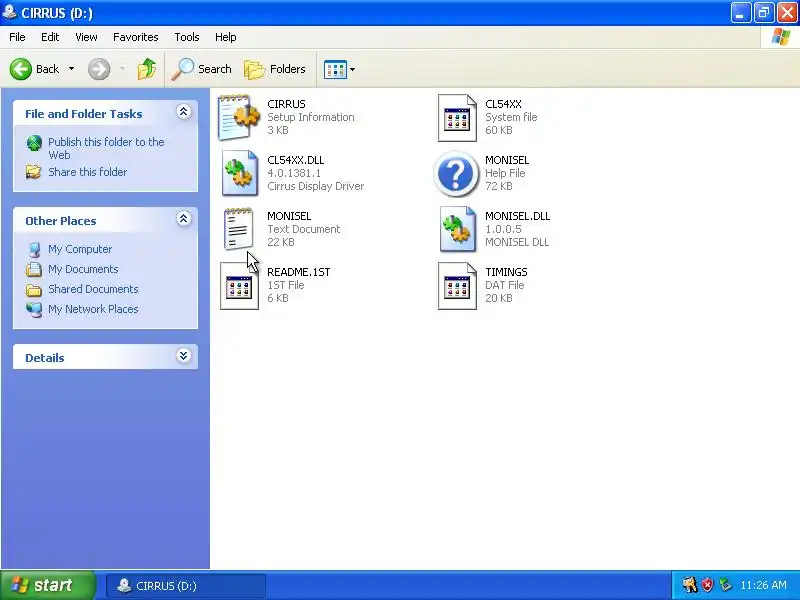Click the red security shield tray icon
Viewport: 800px width, 600px height.
coord(707,585)
